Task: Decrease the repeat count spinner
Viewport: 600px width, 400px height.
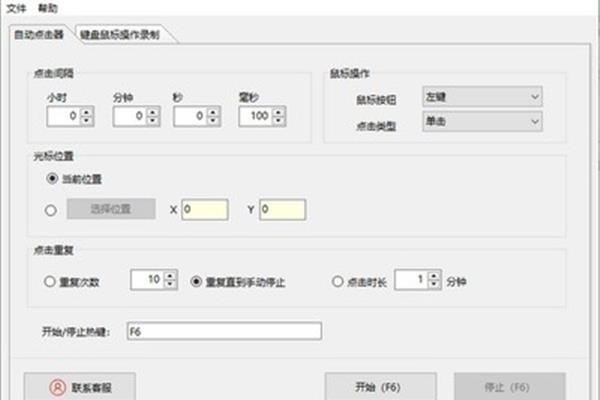Action: tap(170, 284)
